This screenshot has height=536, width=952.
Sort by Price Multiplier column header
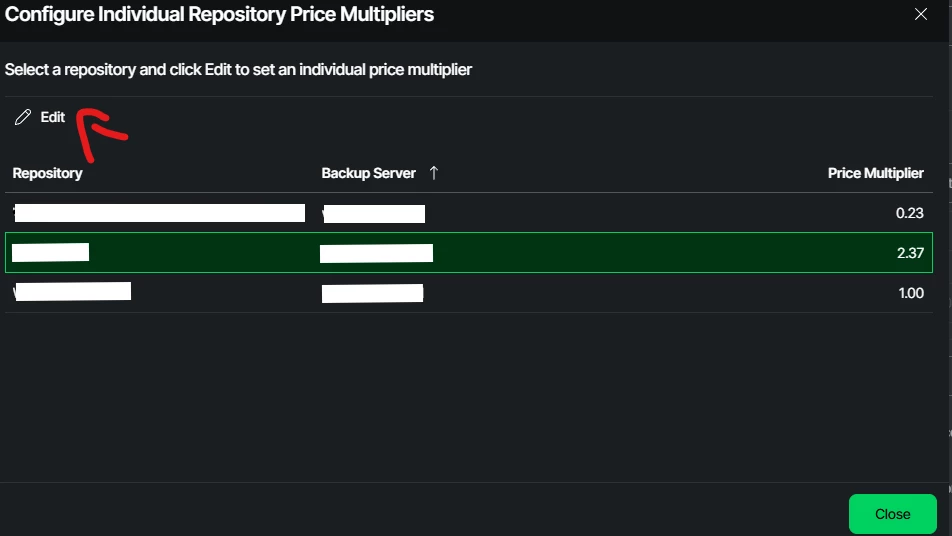[876, 173]
